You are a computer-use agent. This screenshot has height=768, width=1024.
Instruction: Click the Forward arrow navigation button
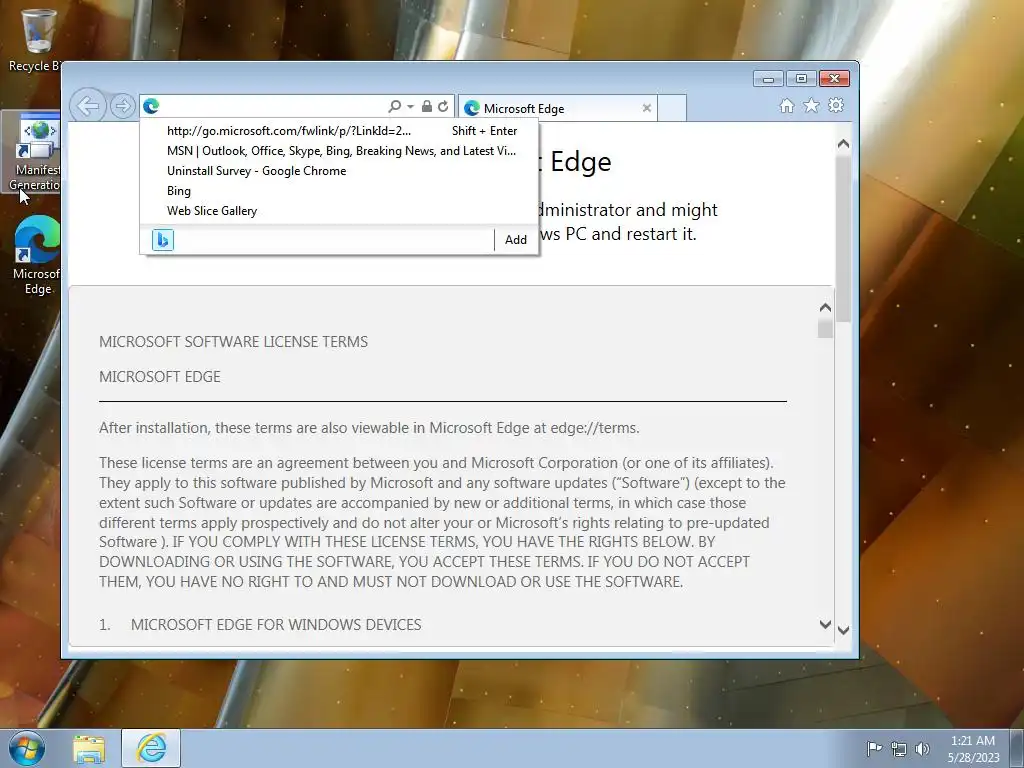click(122, 106)
